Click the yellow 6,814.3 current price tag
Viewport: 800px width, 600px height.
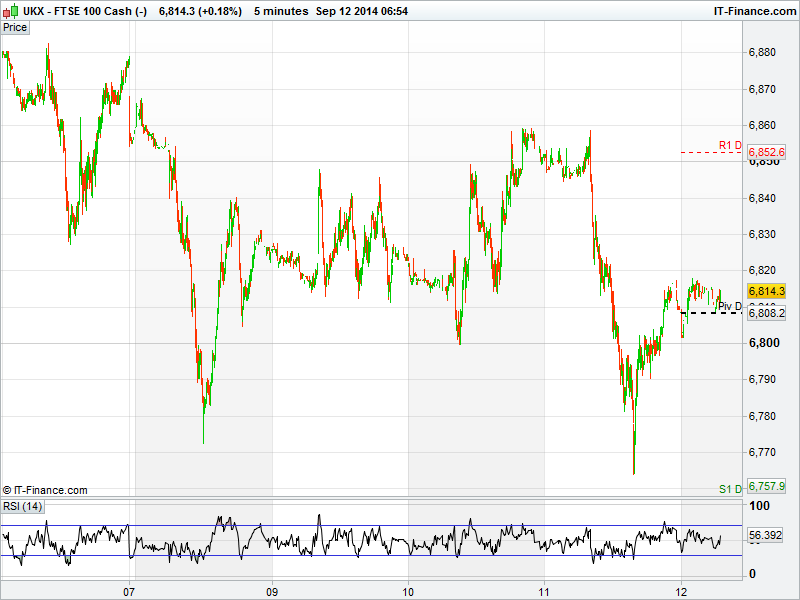[x=767, y=291]
